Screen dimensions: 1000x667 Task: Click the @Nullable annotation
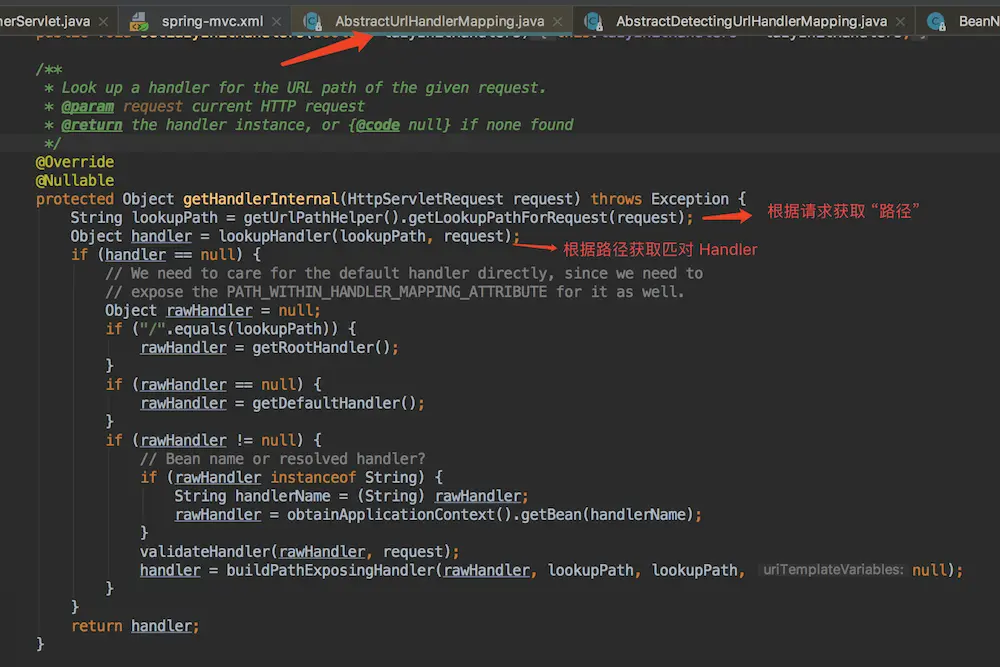(x=75, y=181)
